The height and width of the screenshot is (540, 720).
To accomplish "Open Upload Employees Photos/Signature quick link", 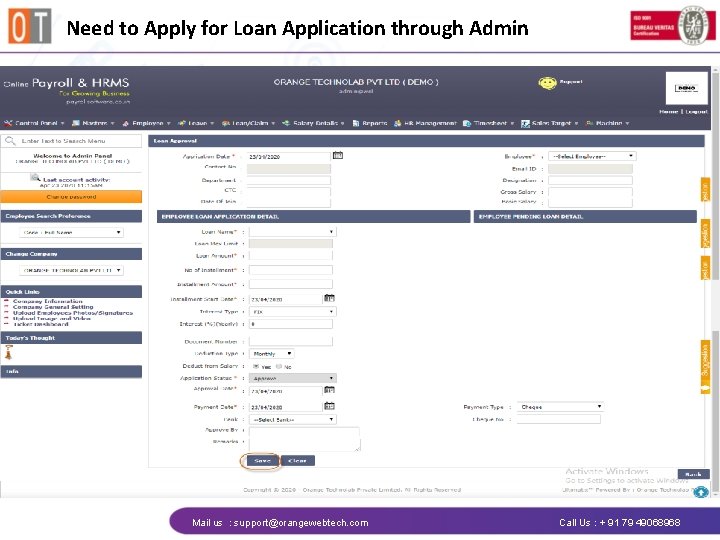I will click(73, 313).
